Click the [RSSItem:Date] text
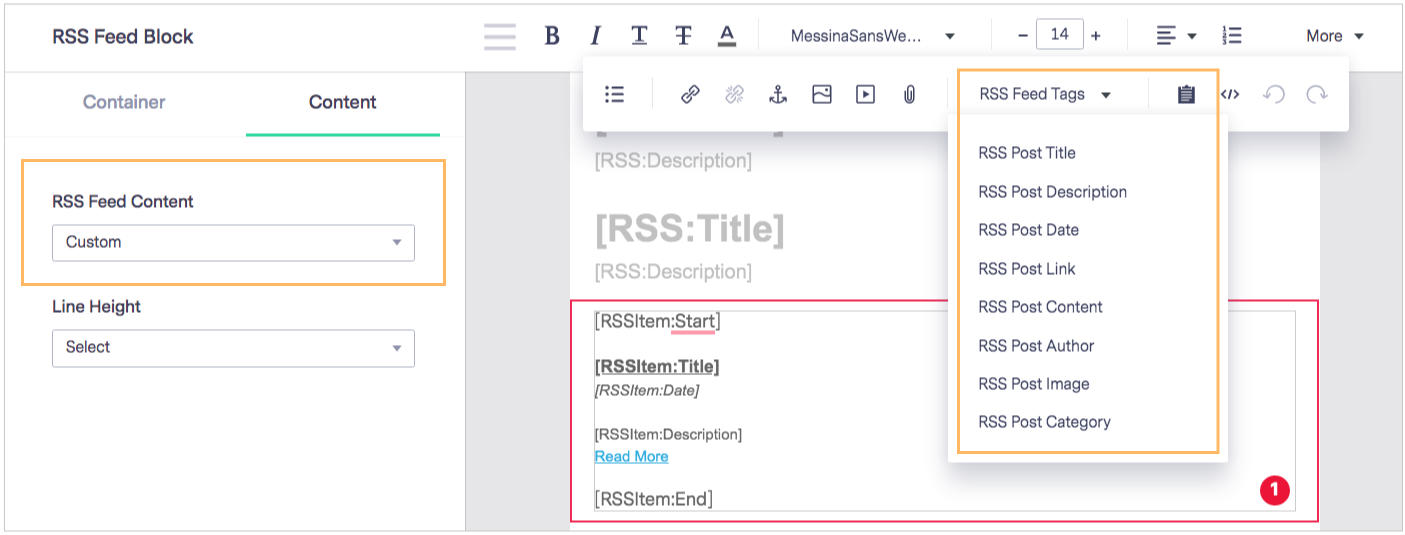The height and width of the screenshot is (535, 1405). click(647, 390)
